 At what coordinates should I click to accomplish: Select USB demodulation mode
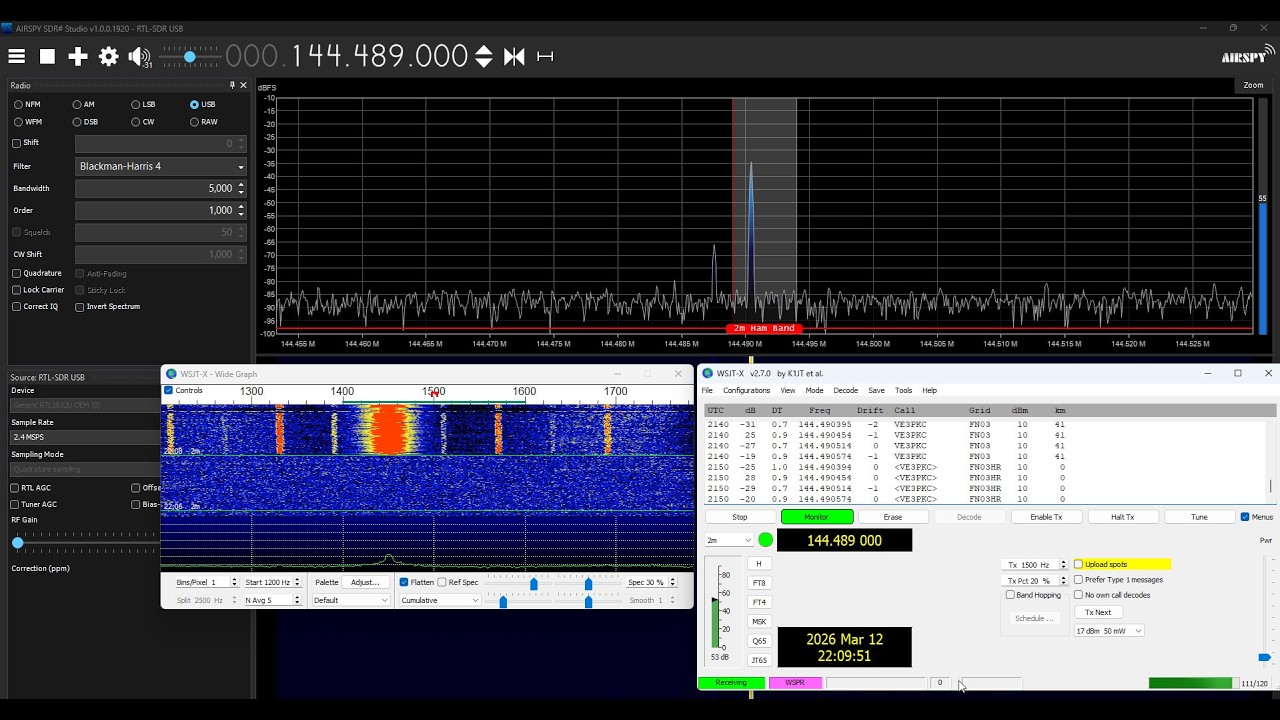pyautogui.click(x=202, y=104)
